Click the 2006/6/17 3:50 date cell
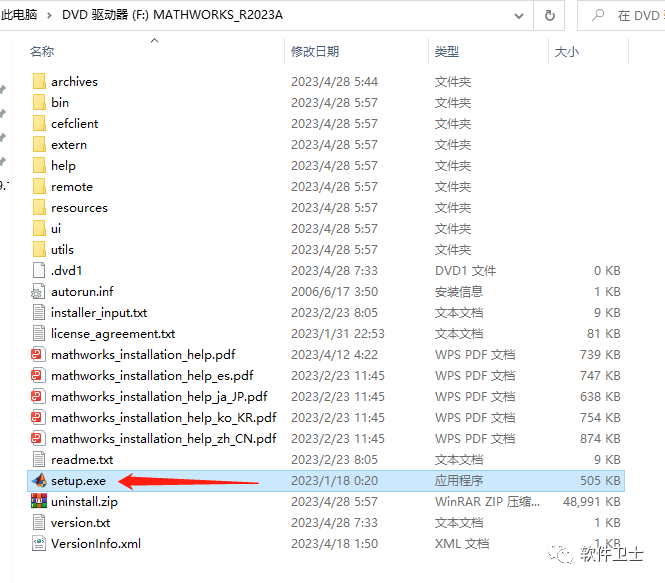This screenshot has height=583, width=665. (x=334, y=292)
